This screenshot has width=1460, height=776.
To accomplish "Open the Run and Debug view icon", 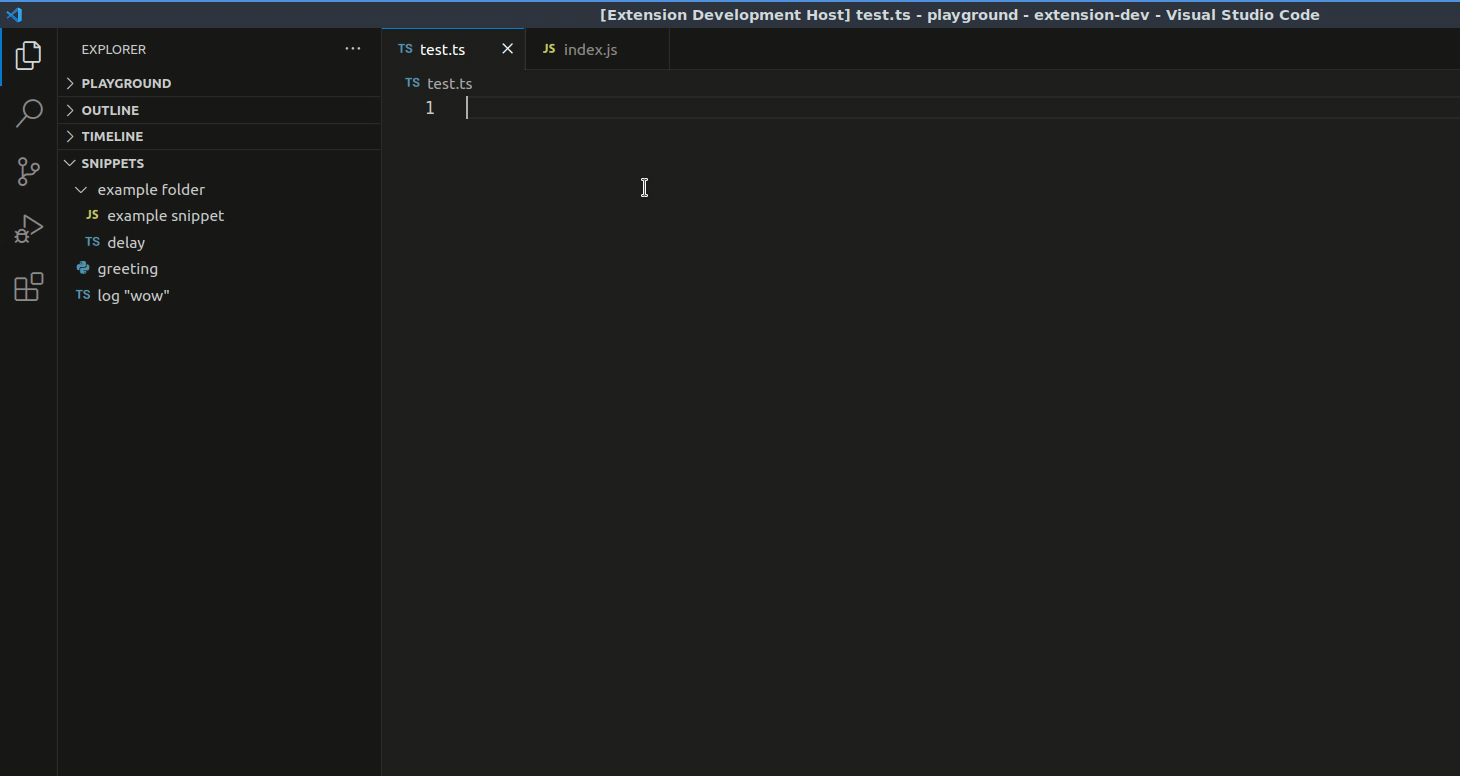I will click(x=28, y=229).
